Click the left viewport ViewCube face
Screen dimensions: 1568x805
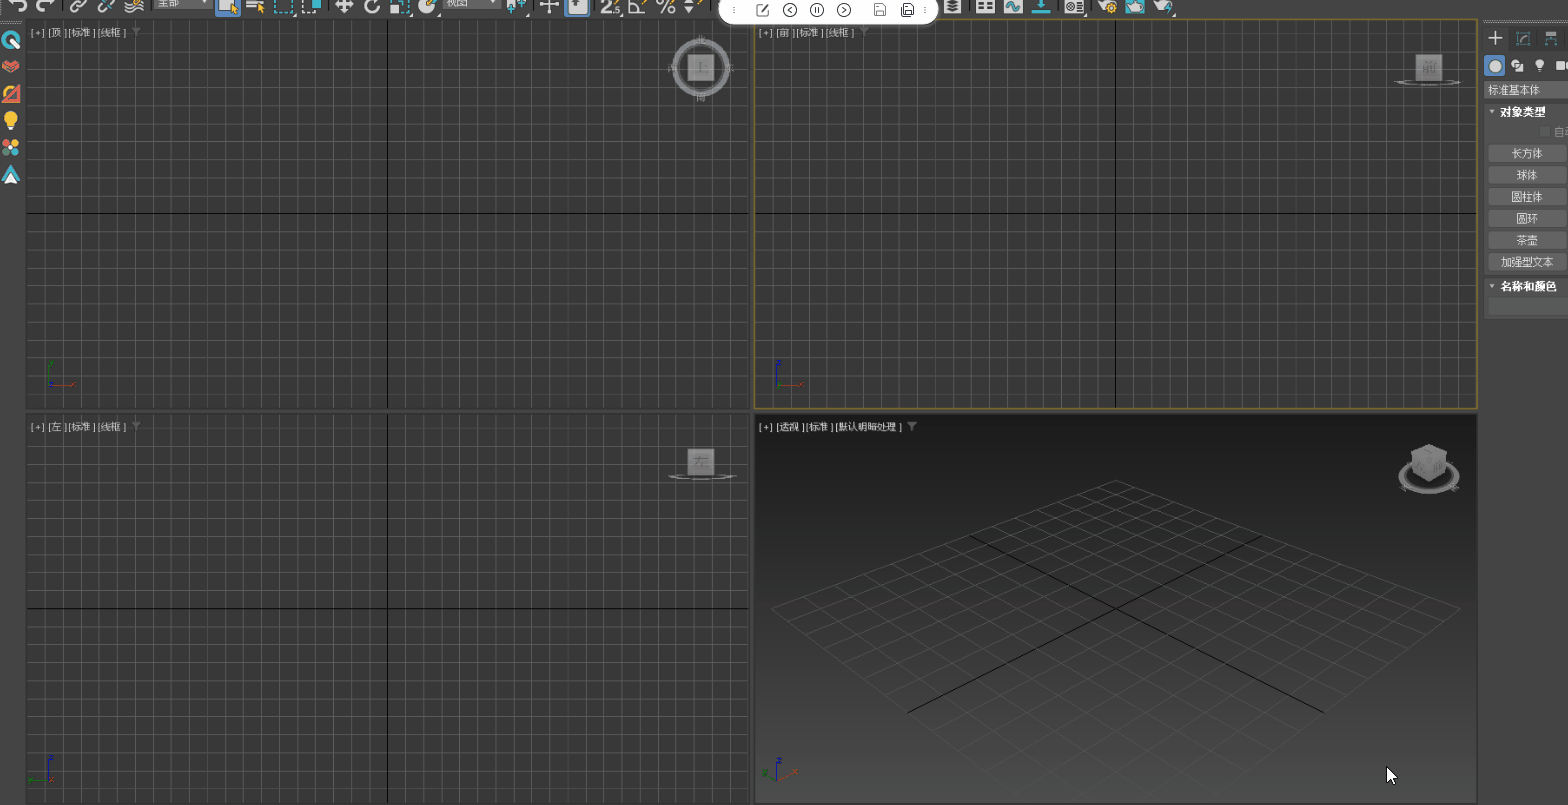[702, 462]
